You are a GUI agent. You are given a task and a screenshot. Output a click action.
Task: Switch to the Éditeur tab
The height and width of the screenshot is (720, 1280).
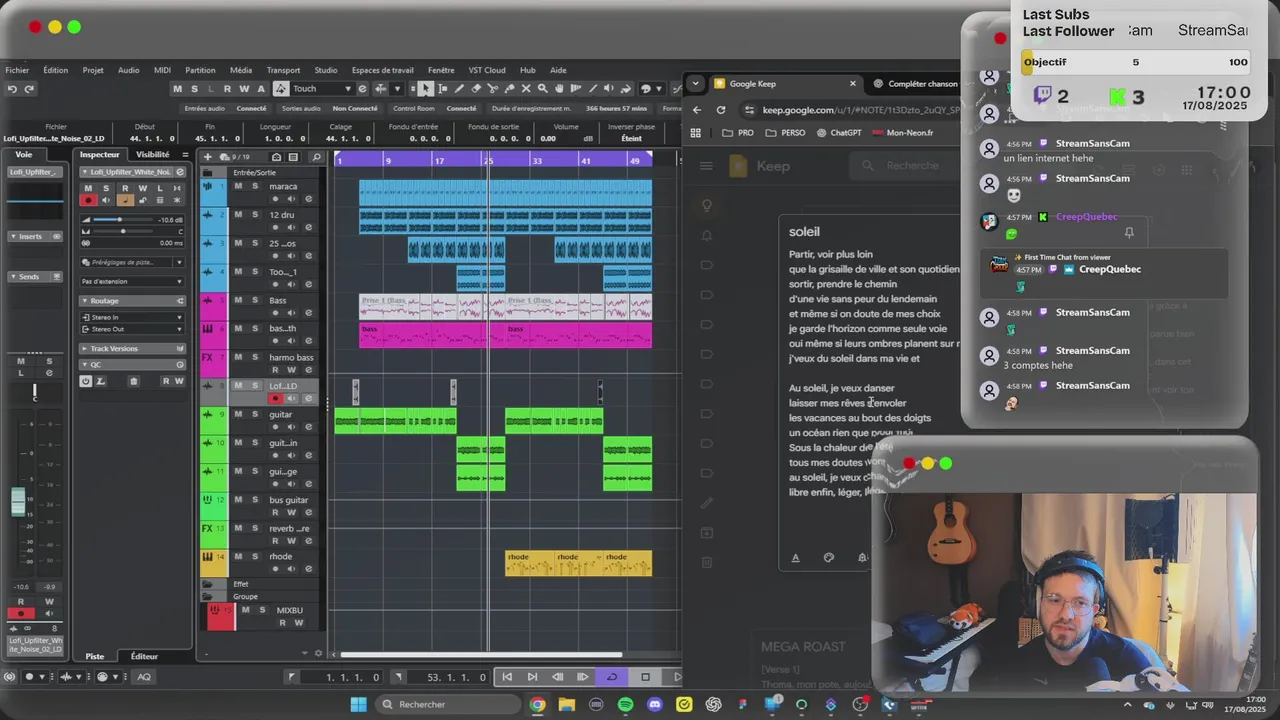click(x=144, y=656)
